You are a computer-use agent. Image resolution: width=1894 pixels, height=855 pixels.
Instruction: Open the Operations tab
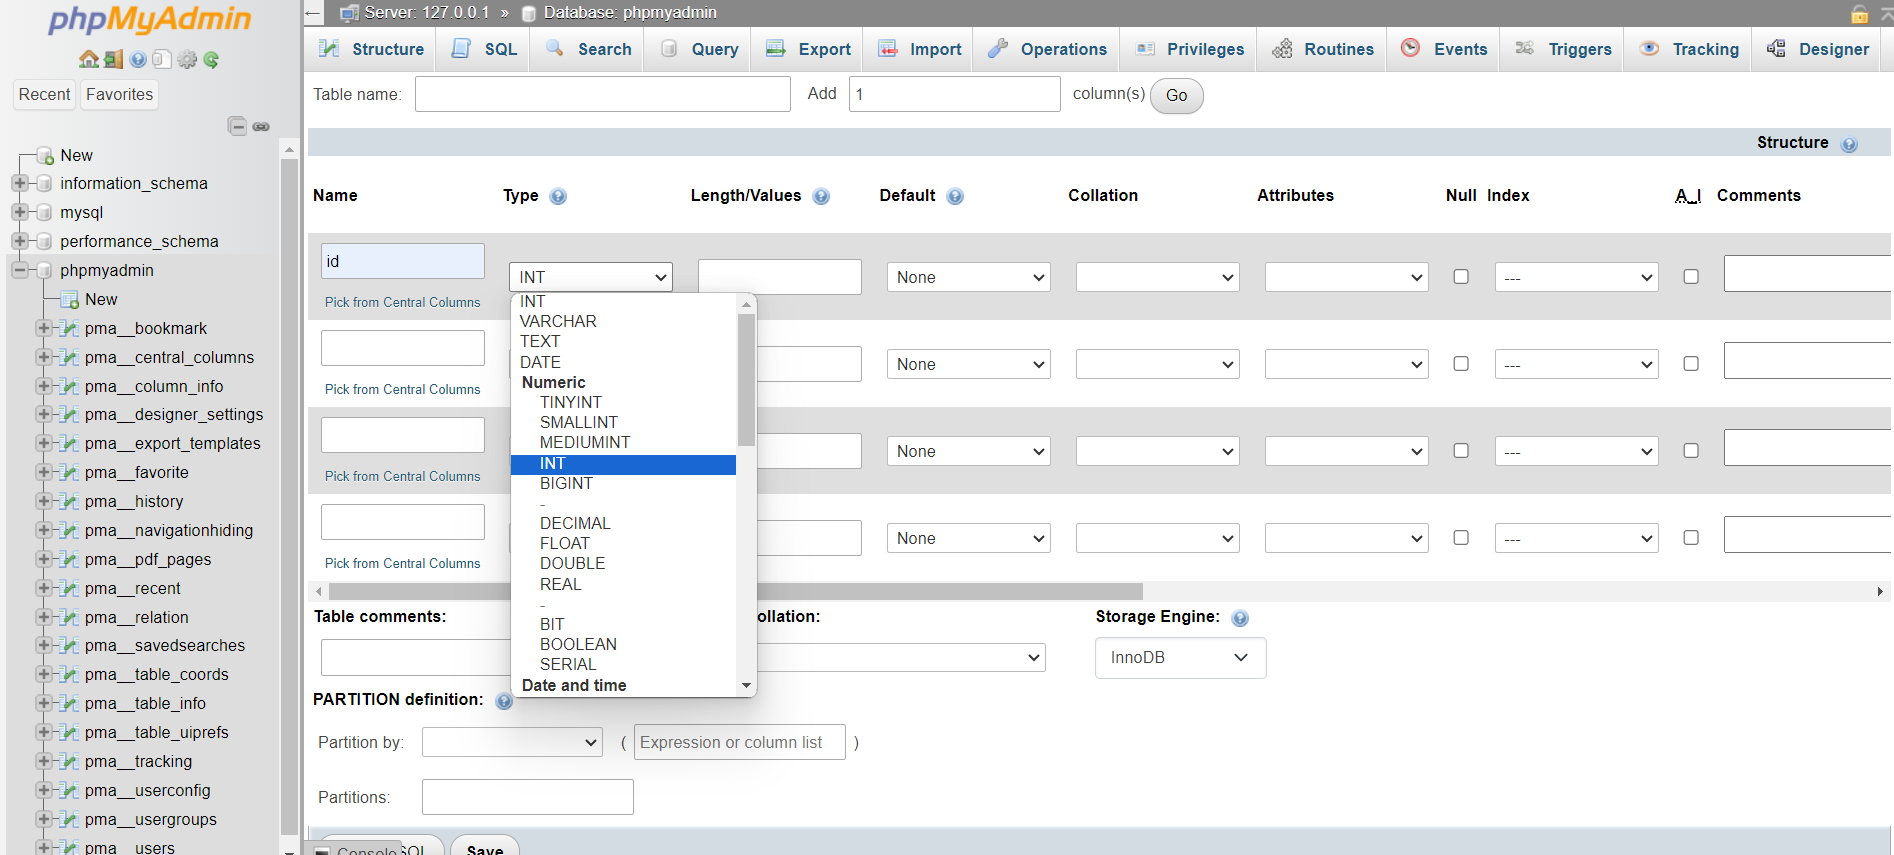click(1047, 49)
